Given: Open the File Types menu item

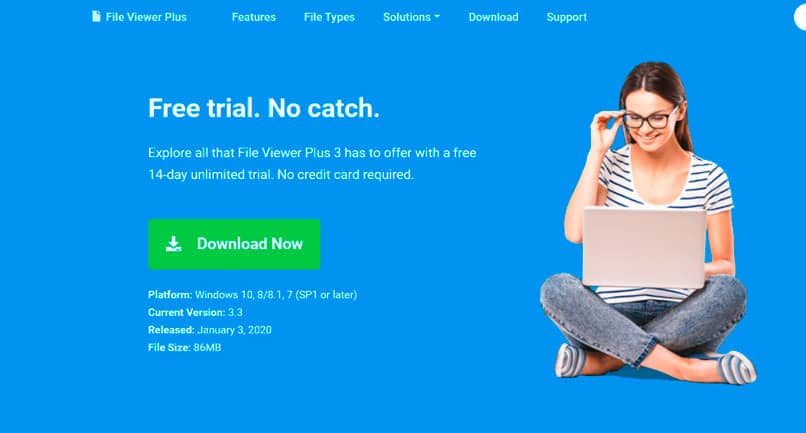Looking at the screenshot, I should tap(329, 17).
